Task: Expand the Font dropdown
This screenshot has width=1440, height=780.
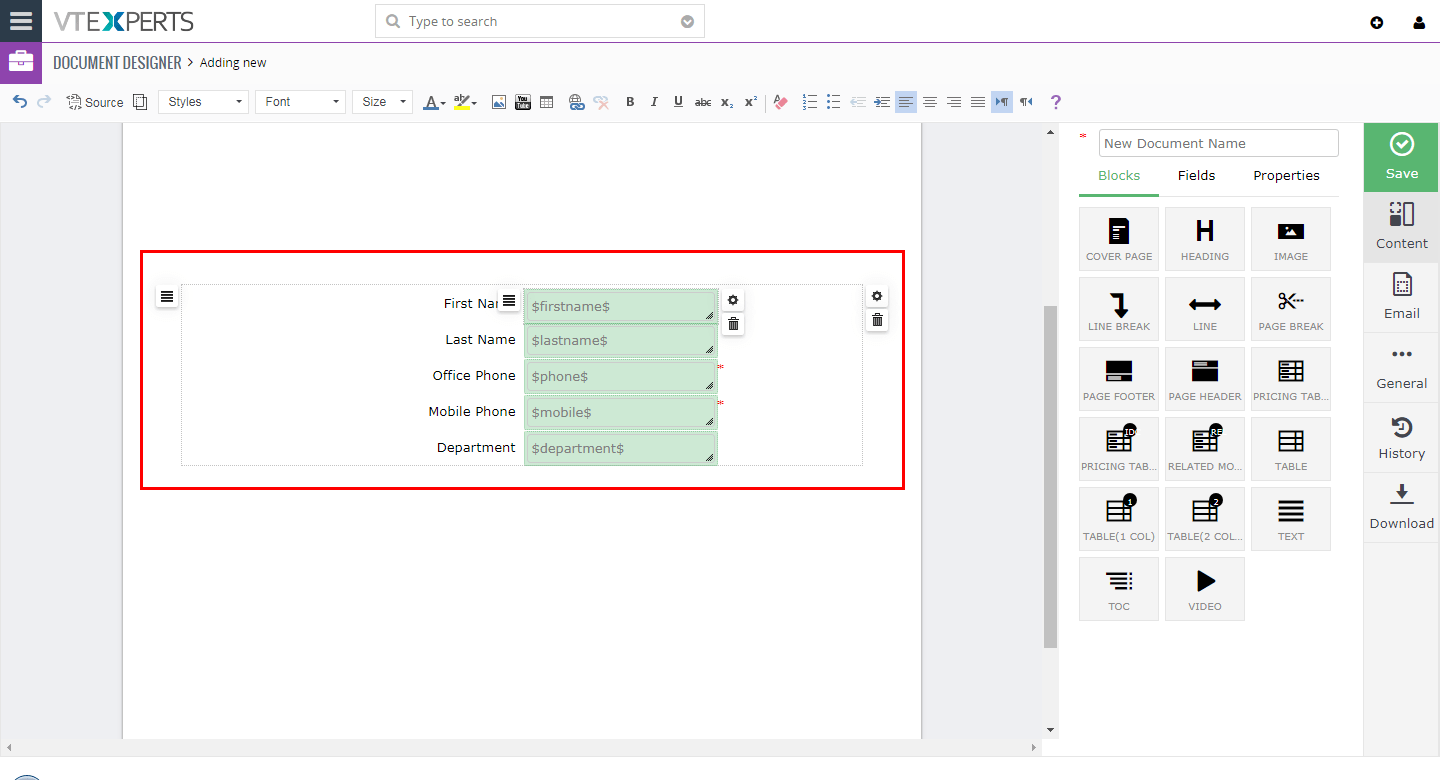Action: point(300,102)
